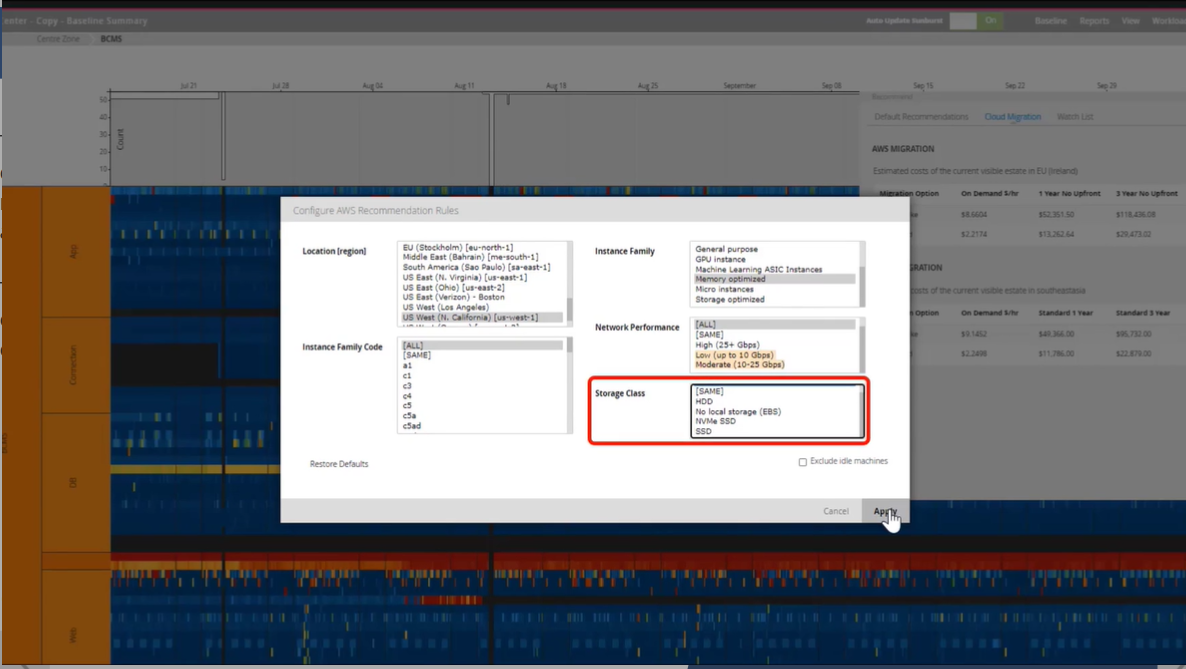Choose Low (up to 10 Gbps) option

734,355
